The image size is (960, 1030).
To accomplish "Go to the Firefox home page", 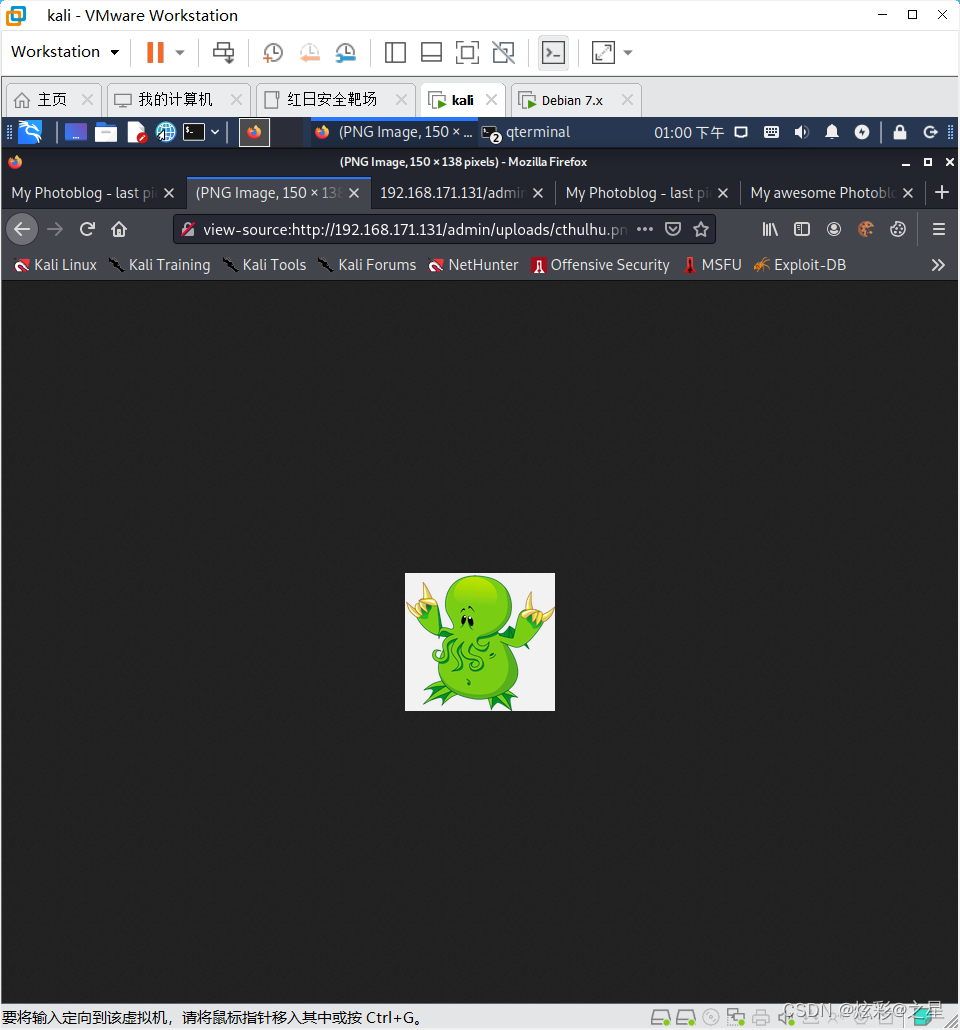I will pyautogui.click(x=119, y=229).
